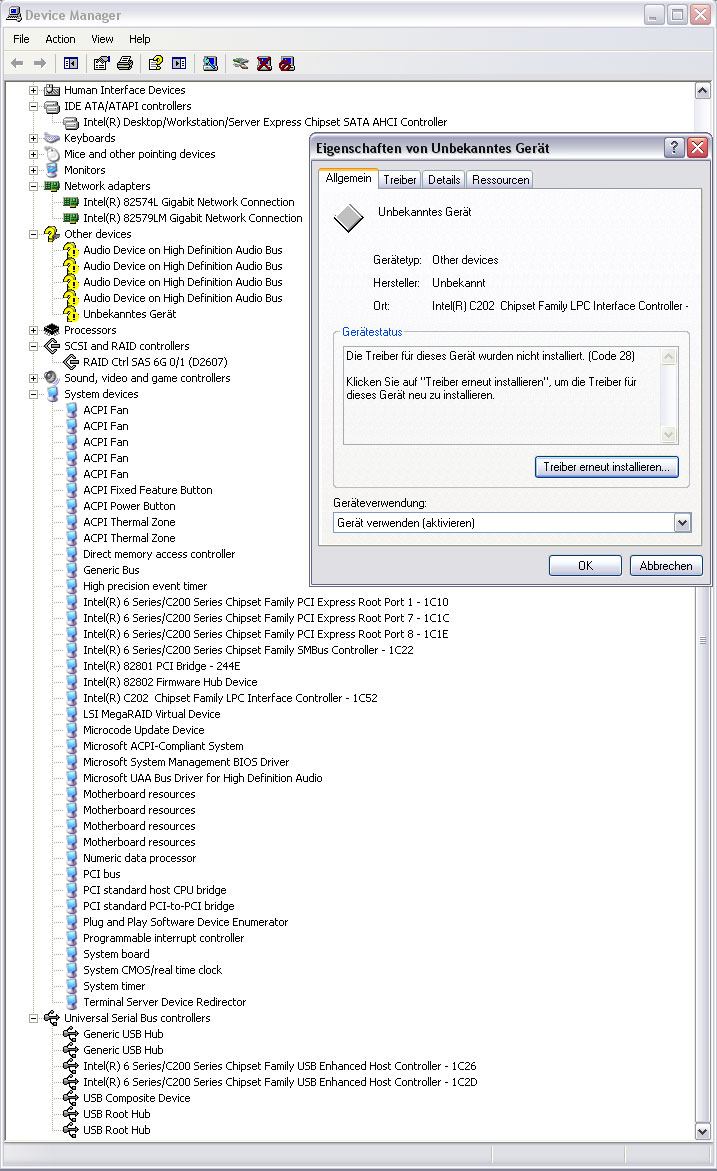Screen dimensions: 717x1171
Task: Expand the Keyboards node
Action: pos(33,138)
